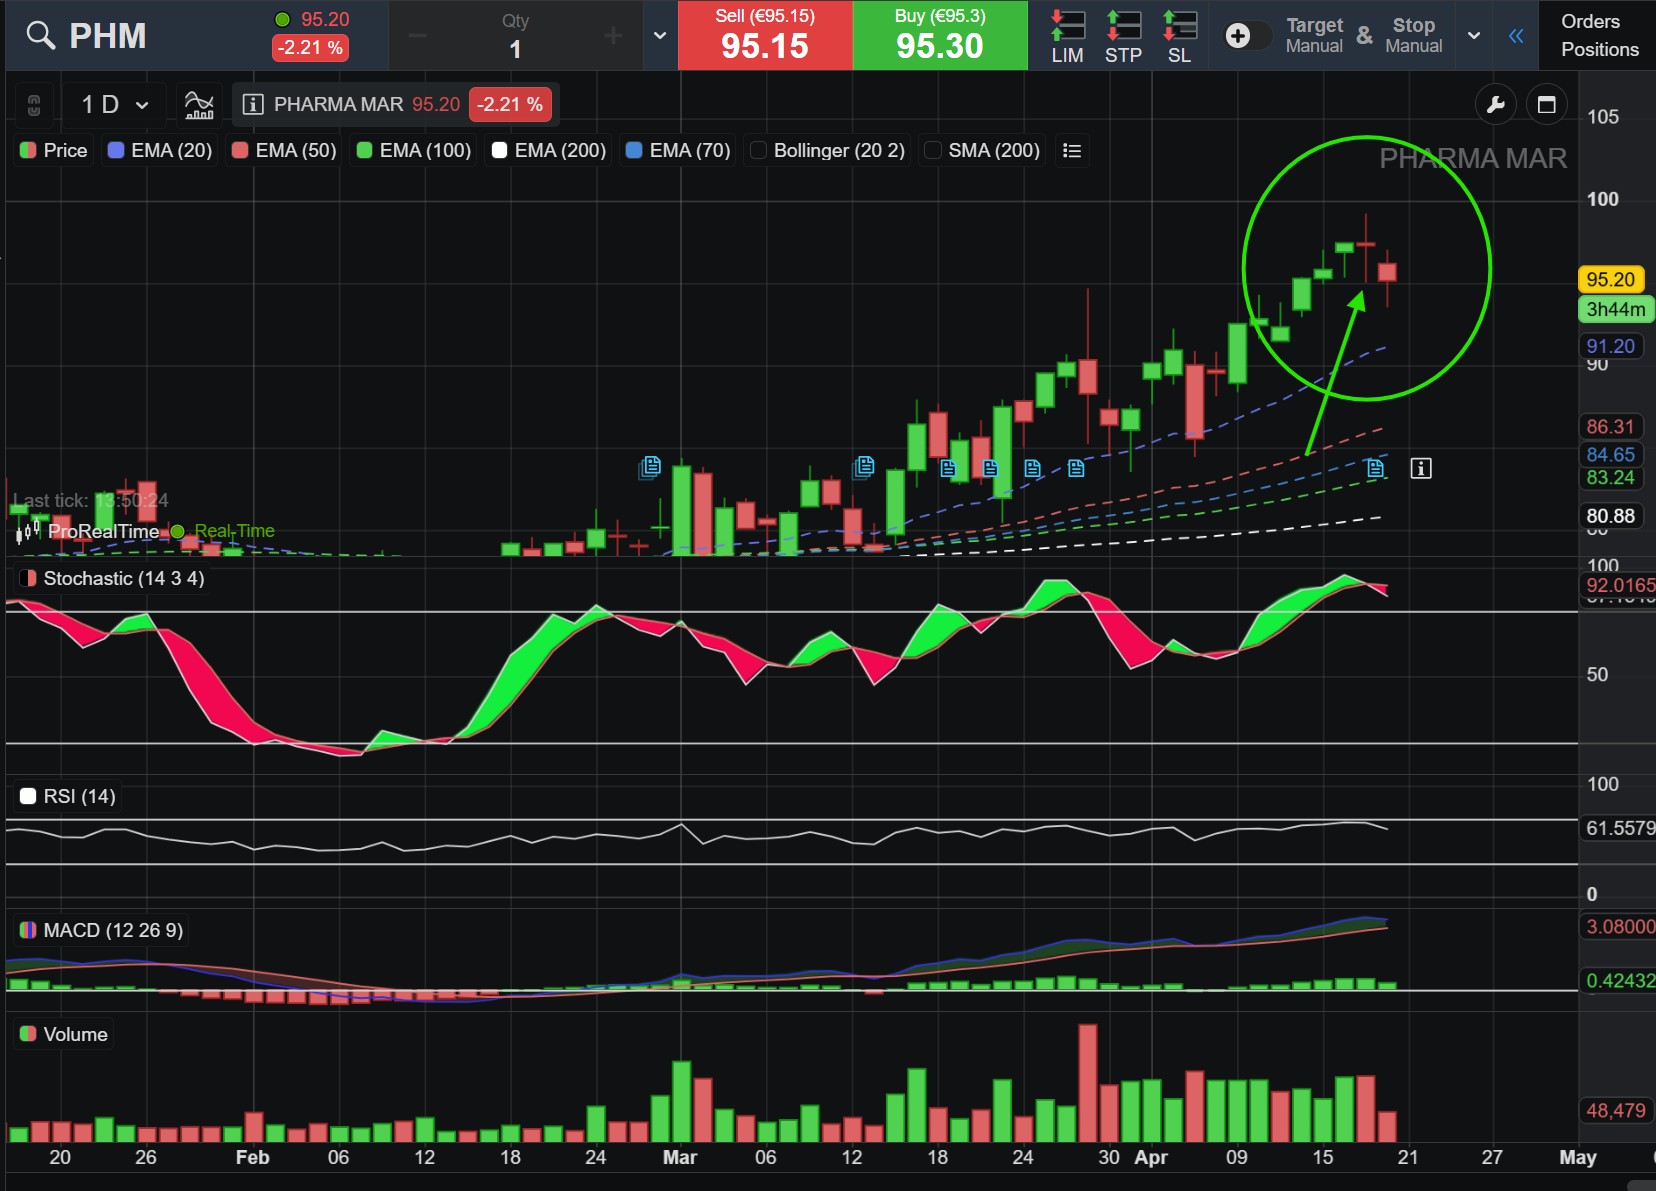Click the PHM symbol search magnifier icon

[40, 36]
